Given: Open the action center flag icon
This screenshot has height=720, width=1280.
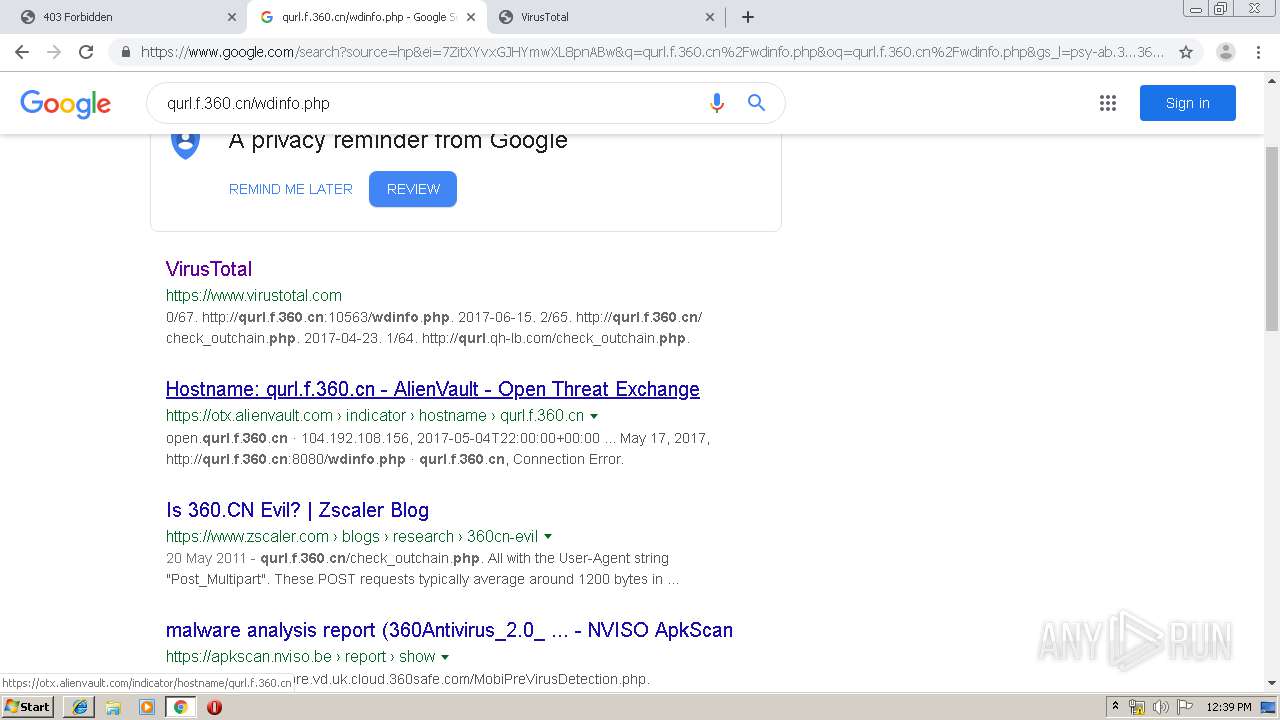Looking at the screenshot, I should (1185, 707).
